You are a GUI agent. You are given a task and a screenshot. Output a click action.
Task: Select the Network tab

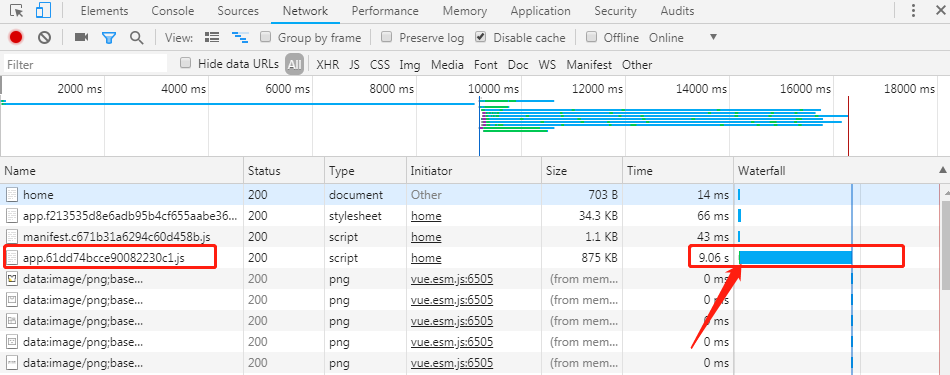pos(305,11)
